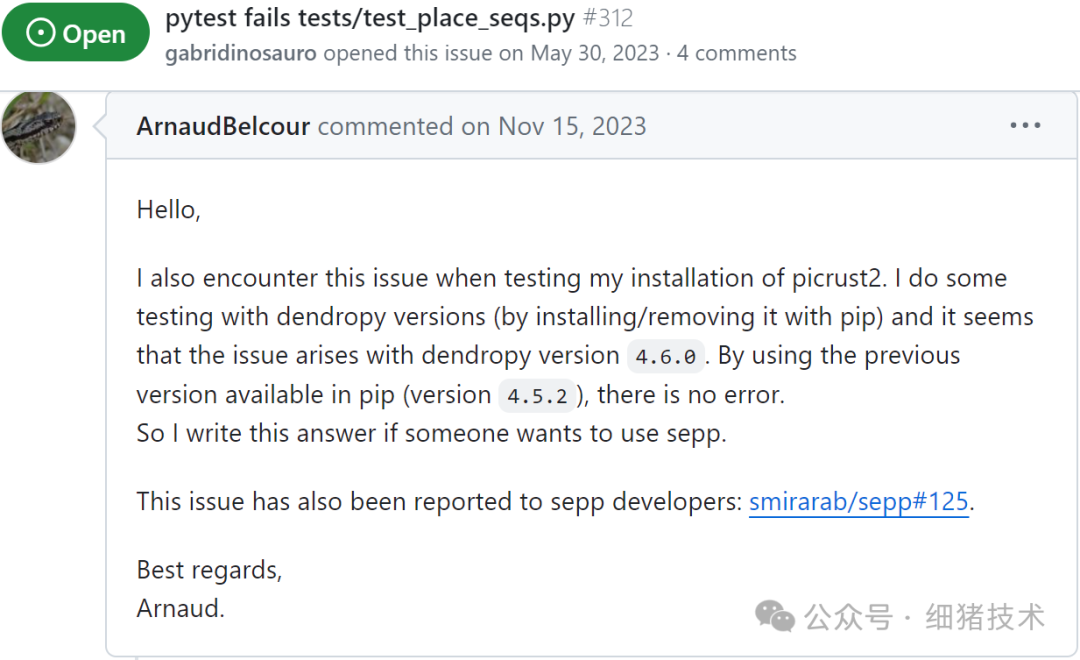Click the 4.6.0 version code snippet
This screenshot has height=660, width=1080.
tap(665, 356)
